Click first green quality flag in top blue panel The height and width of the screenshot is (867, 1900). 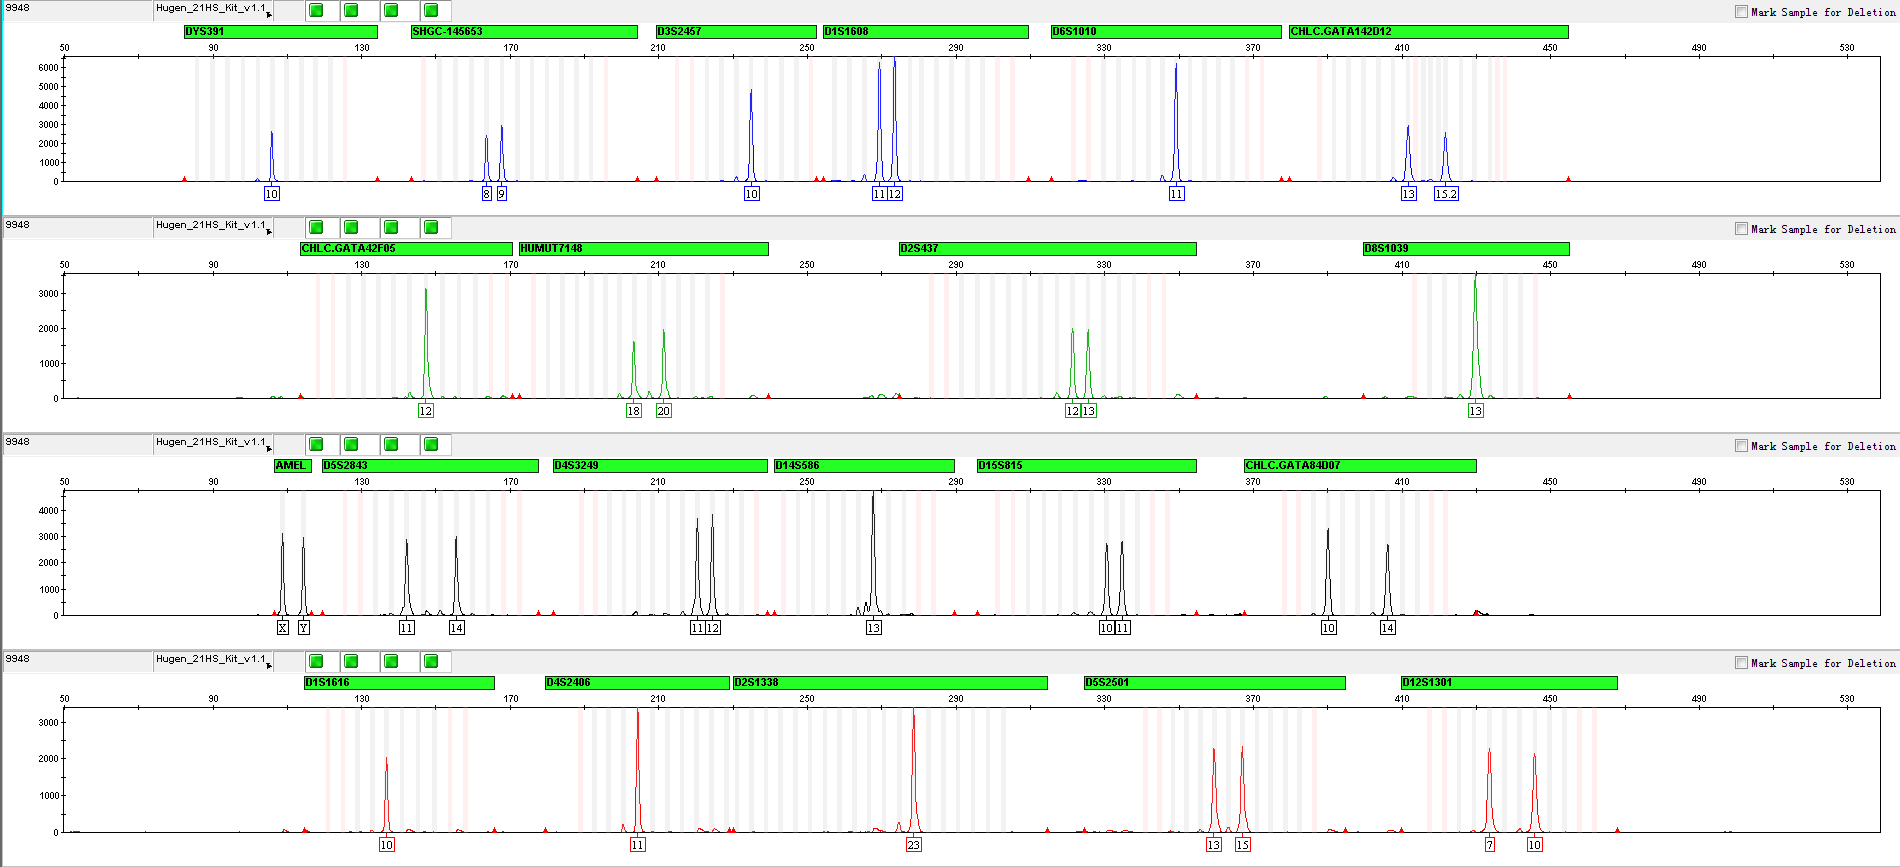point(316,10)
